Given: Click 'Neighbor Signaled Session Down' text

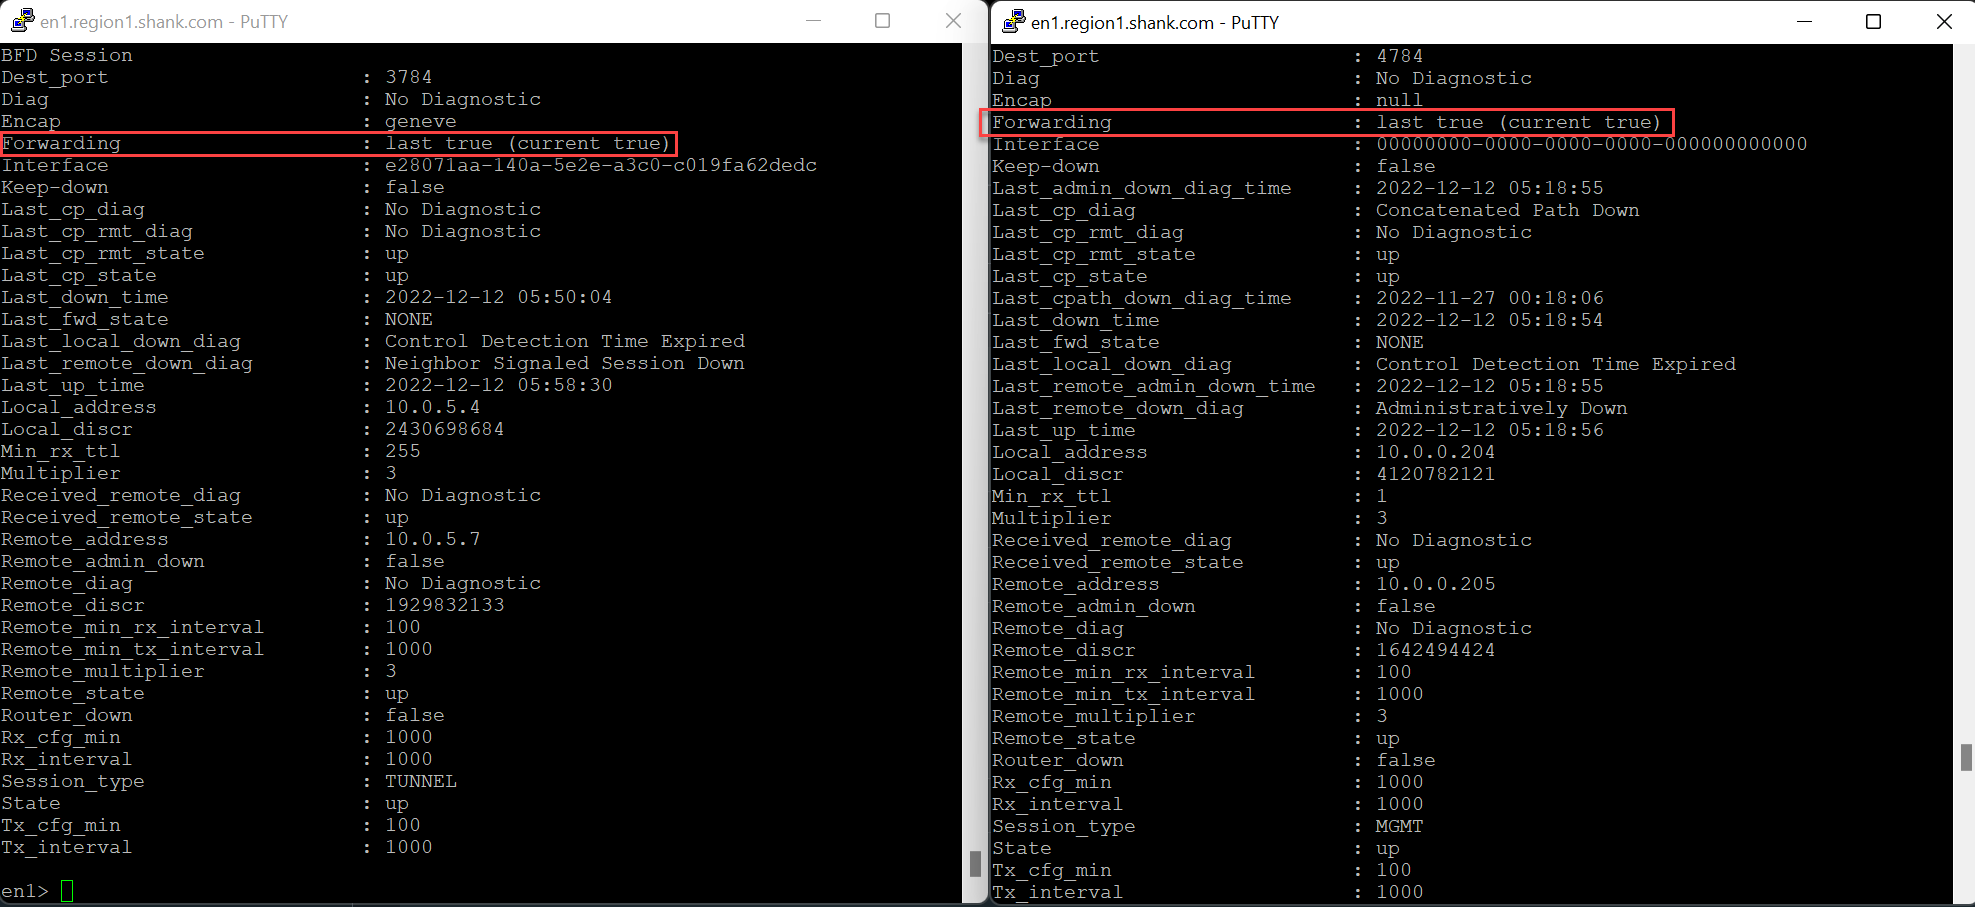Looking at the screenshot, I should pos(565,363).
